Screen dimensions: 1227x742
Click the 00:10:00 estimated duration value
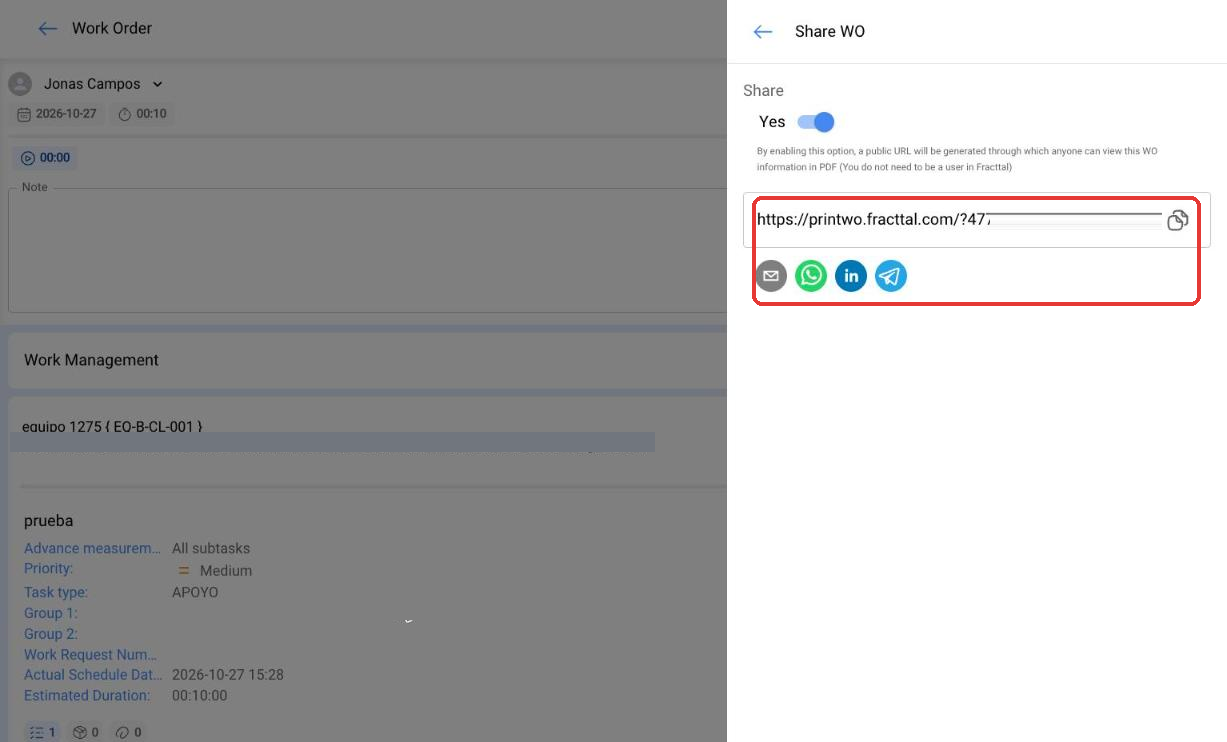point(200,696)
